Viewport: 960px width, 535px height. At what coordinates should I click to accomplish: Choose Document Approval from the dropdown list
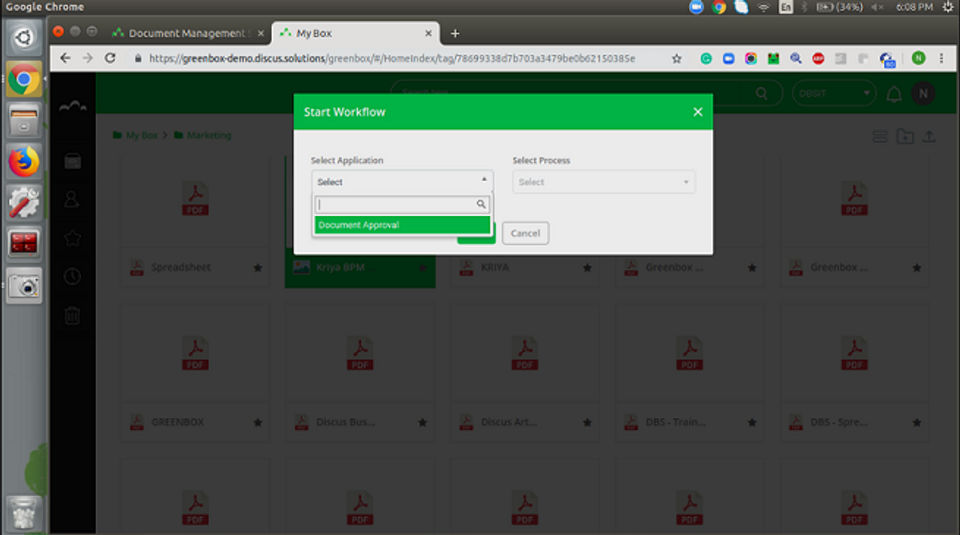pos(402,225)
